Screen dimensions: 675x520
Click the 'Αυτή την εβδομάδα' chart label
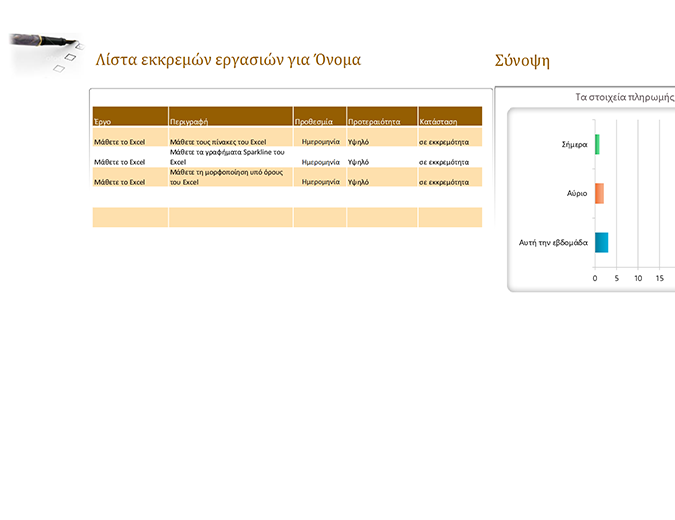pyautogui.click(x=553, y=242)
